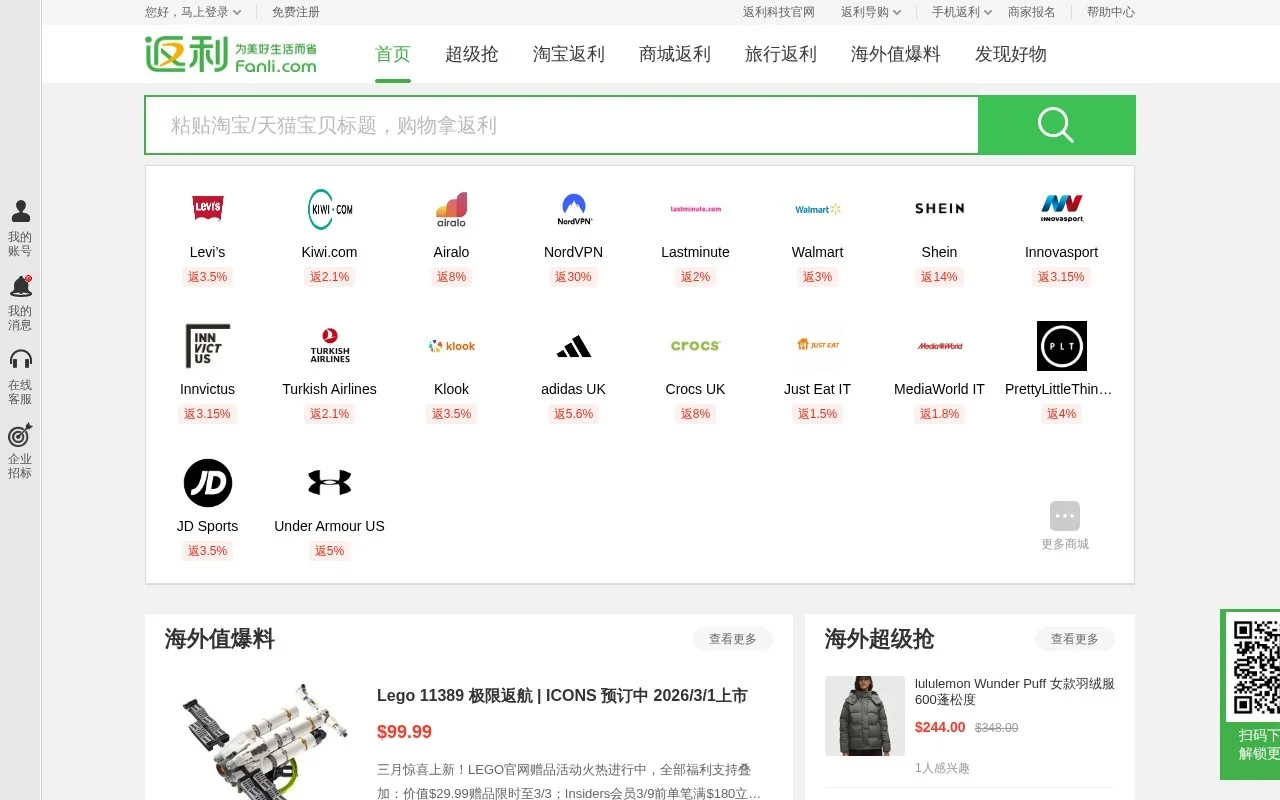Select the Klook store logo
Image resolution: width=1280 pixels, height=800 pixels.
point(451,346)
